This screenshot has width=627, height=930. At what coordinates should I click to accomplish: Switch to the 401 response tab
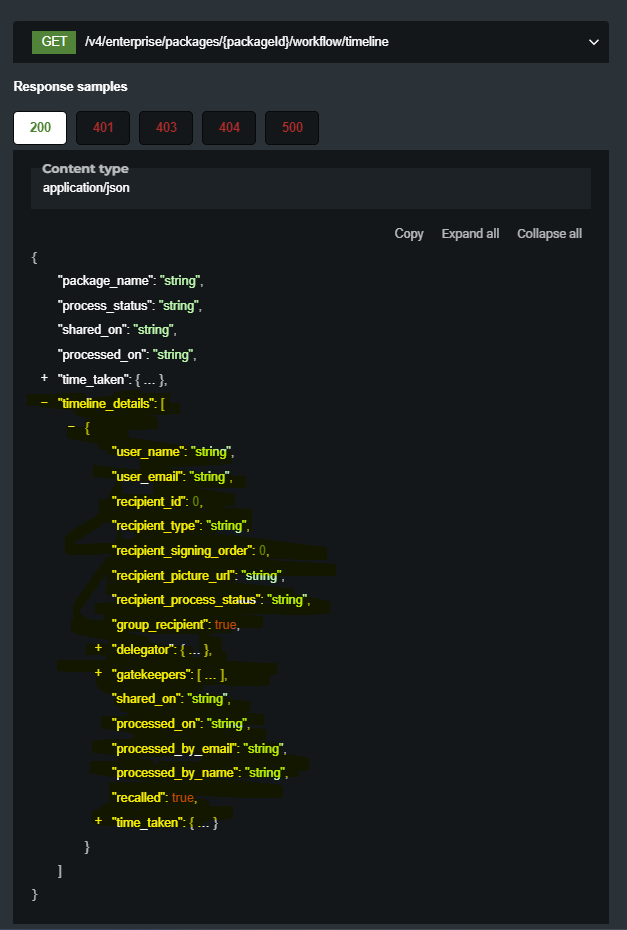[103, 128]
